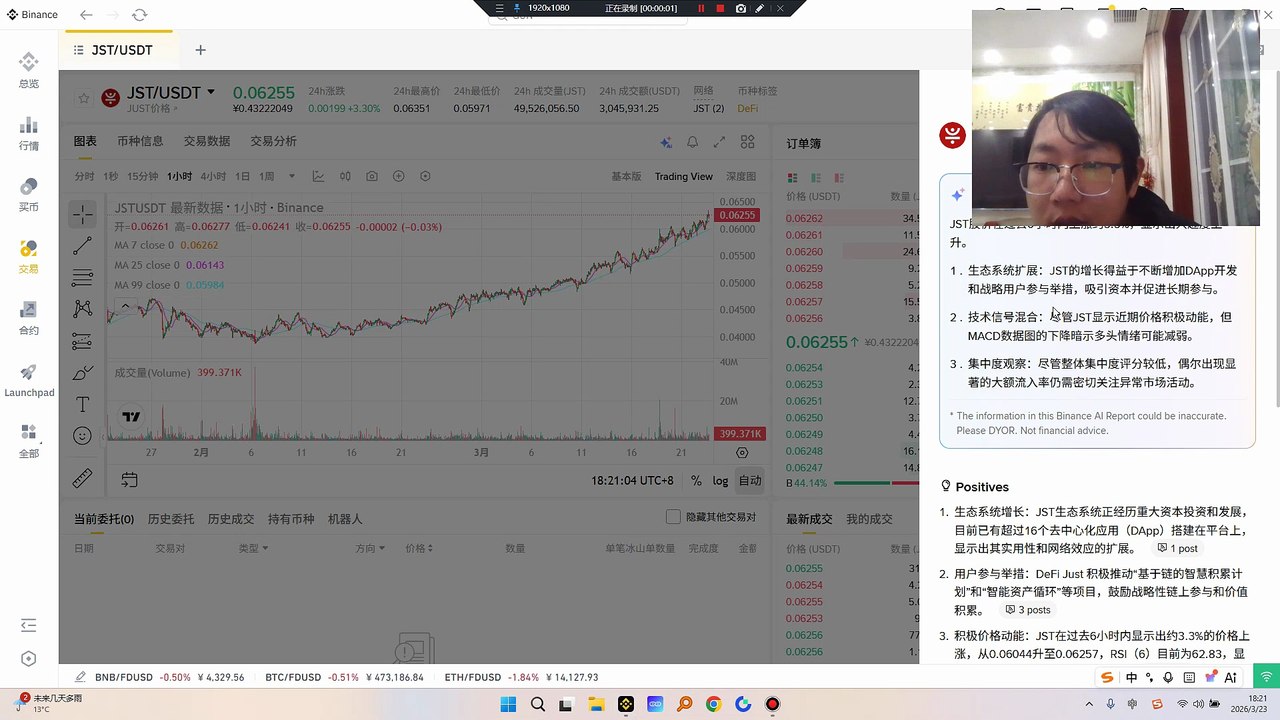Select the crosshair cursor drawing tool
The width and height of the screenshot is (1280, 720).
coord(83,214)
